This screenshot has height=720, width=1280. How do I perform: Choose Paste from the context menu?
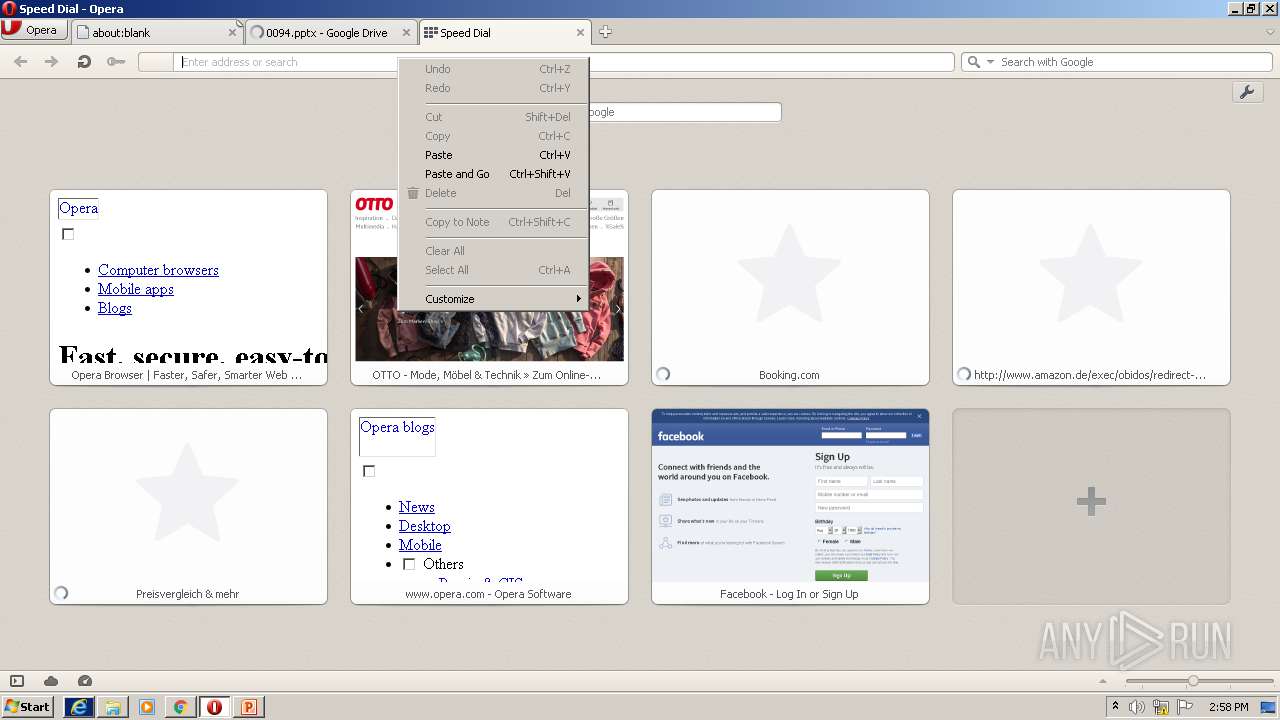(x=494, y=155)
